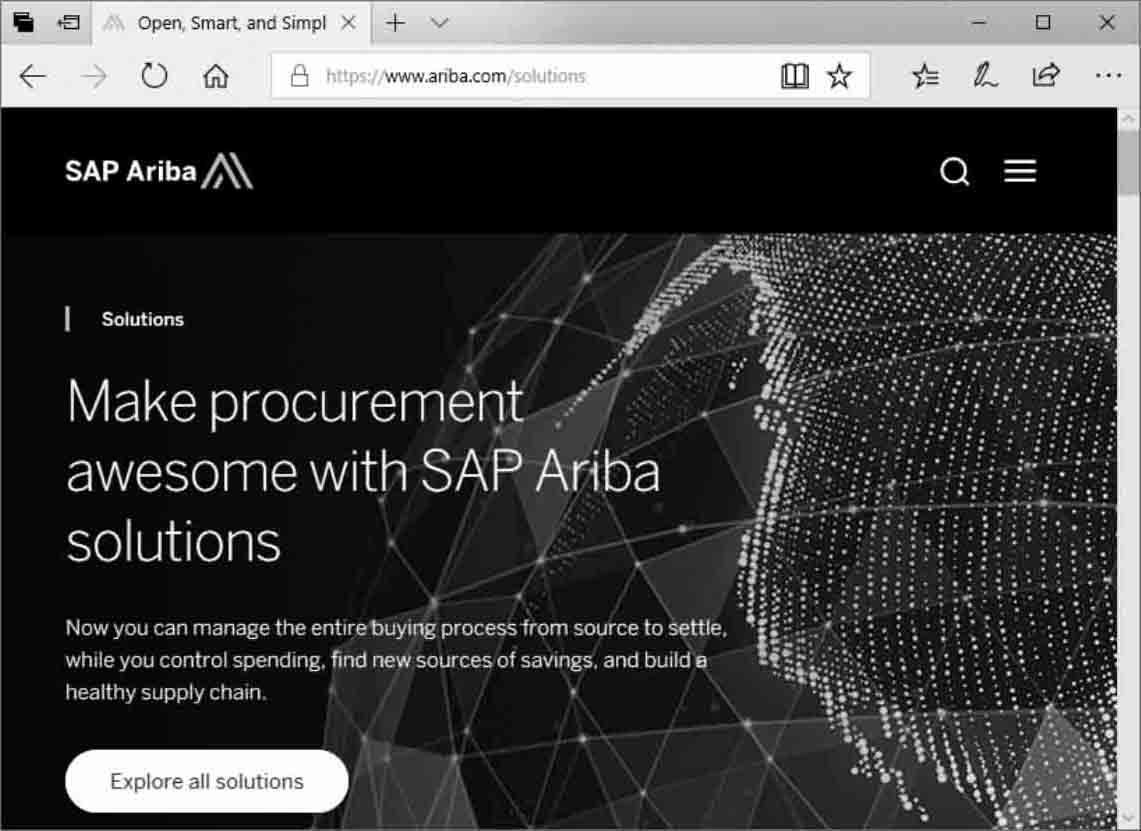The image size is (1141, 831).
Task: Expand the tab preview chevron
Action: click(439, 23)
